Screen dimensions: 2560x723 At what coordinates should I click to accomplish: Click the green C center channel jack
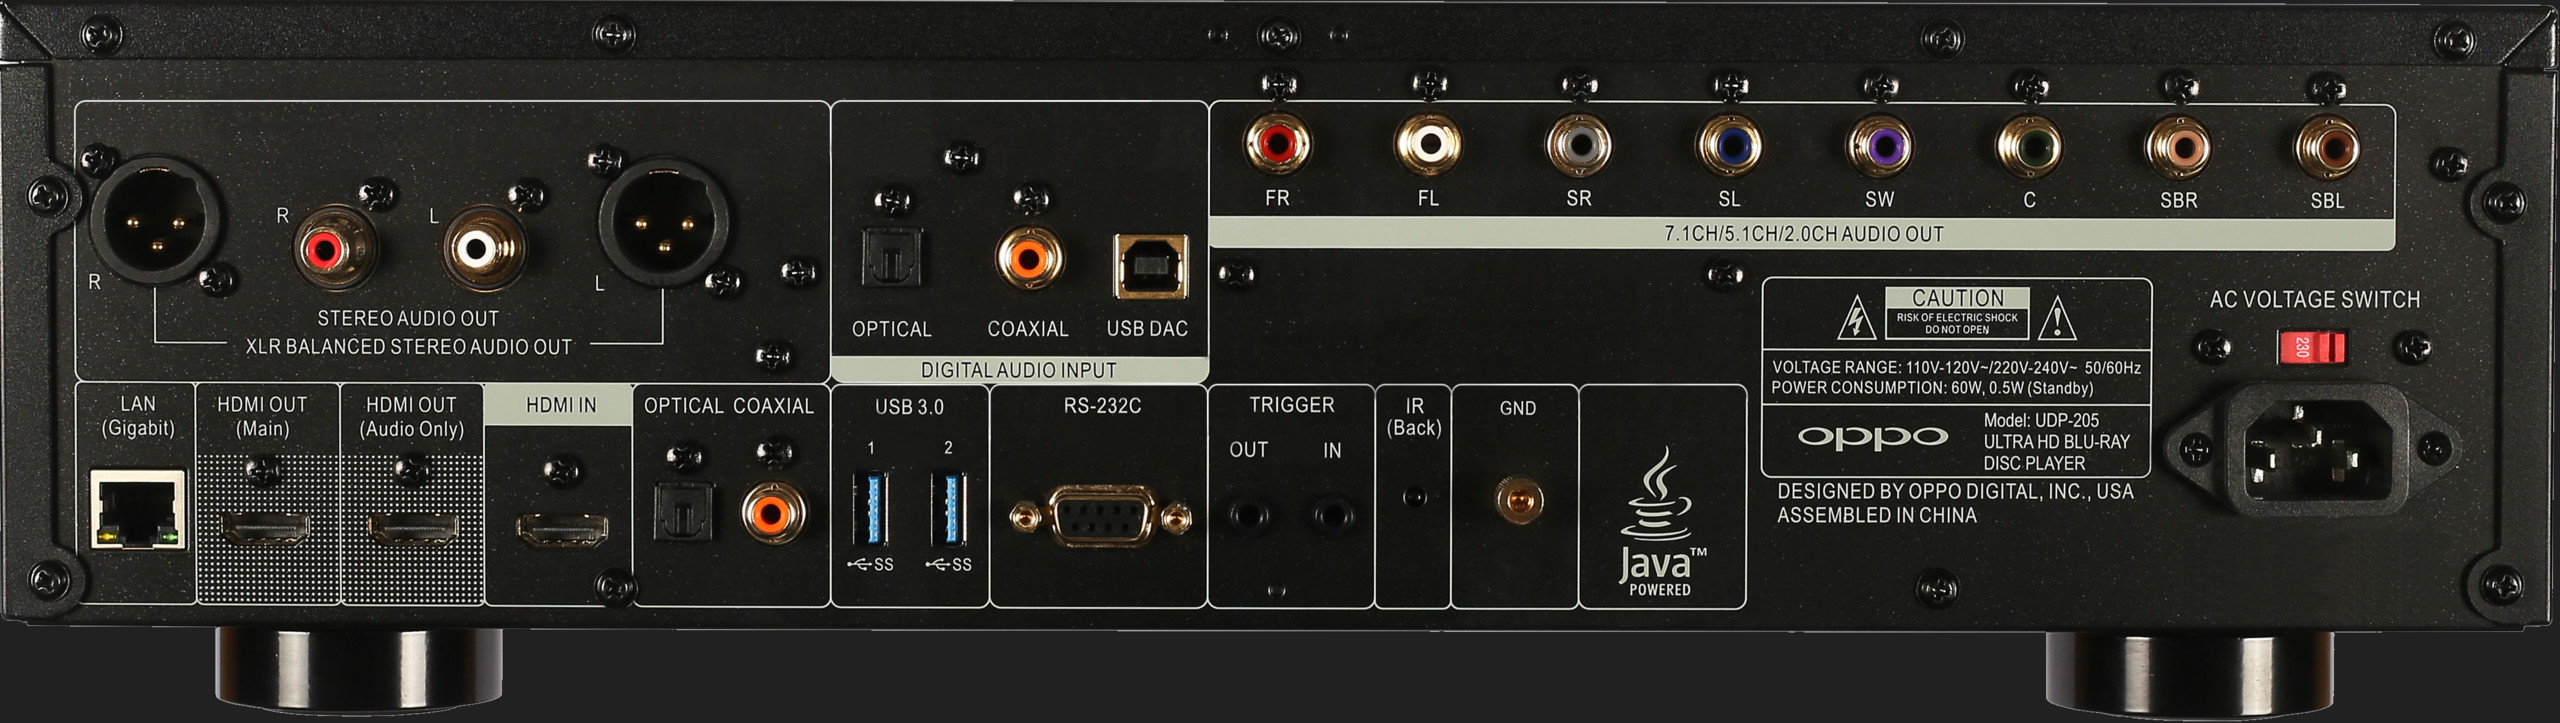(x=2029, y=147)
